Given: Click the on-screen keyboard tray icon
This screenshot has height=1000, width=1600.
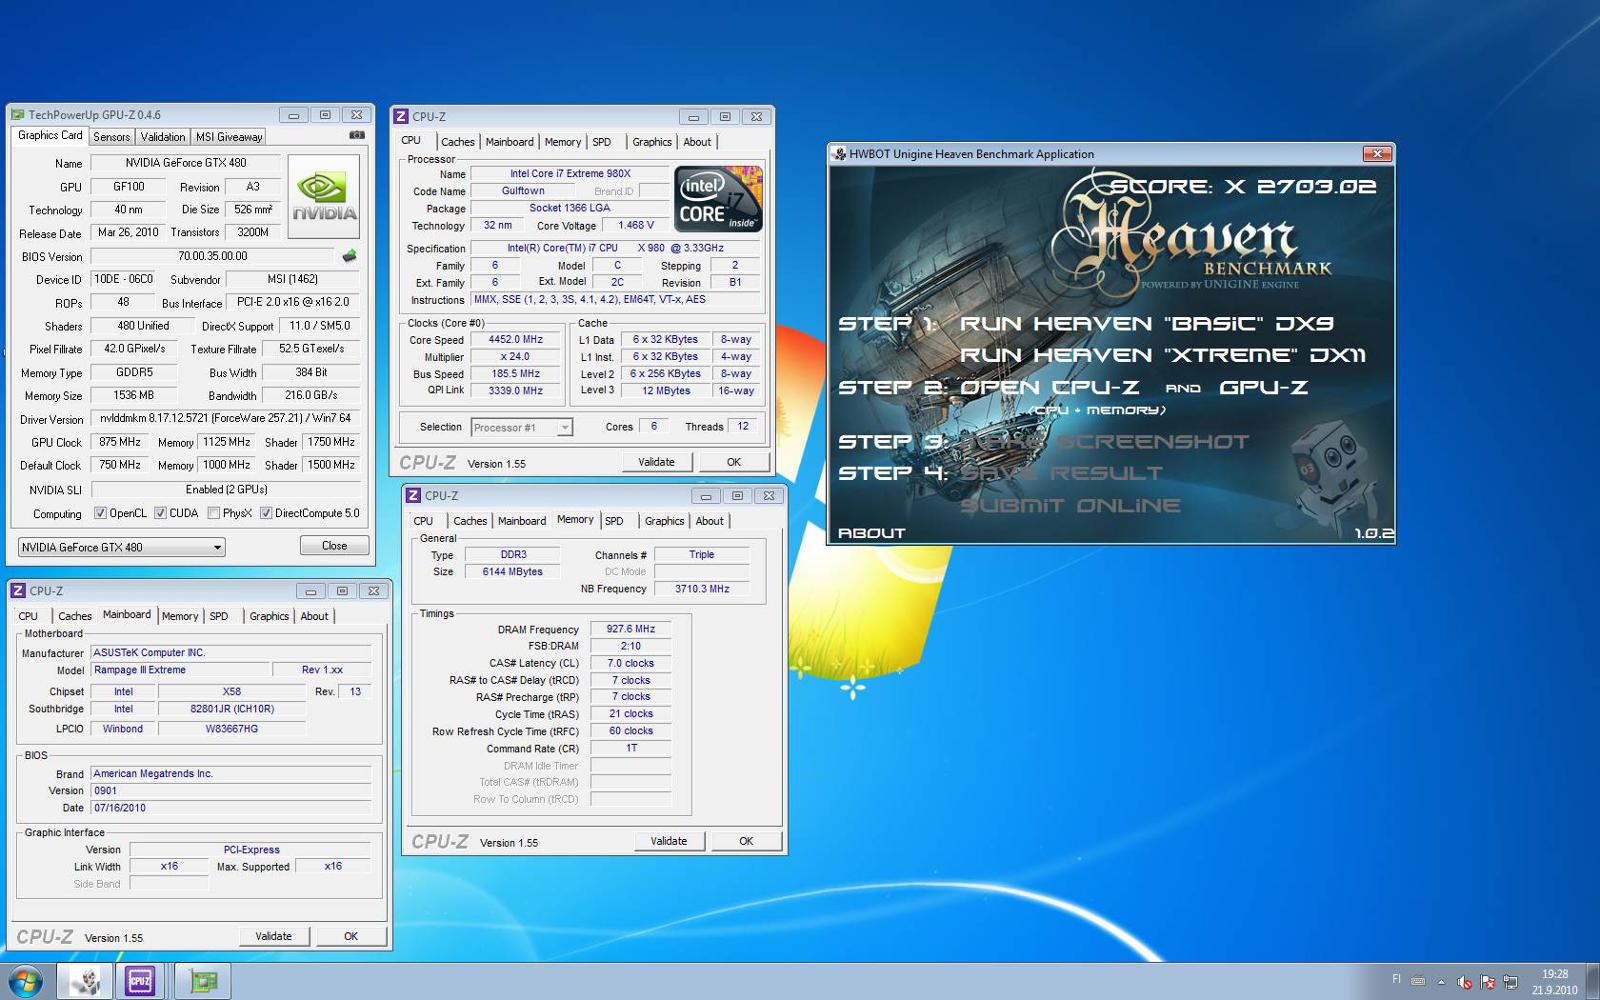Looking at the screenshot, I should click(1418, 981).
